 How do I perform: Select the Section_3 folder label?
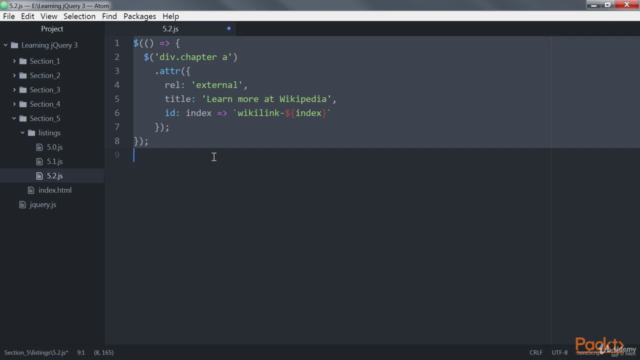(45, 90)
